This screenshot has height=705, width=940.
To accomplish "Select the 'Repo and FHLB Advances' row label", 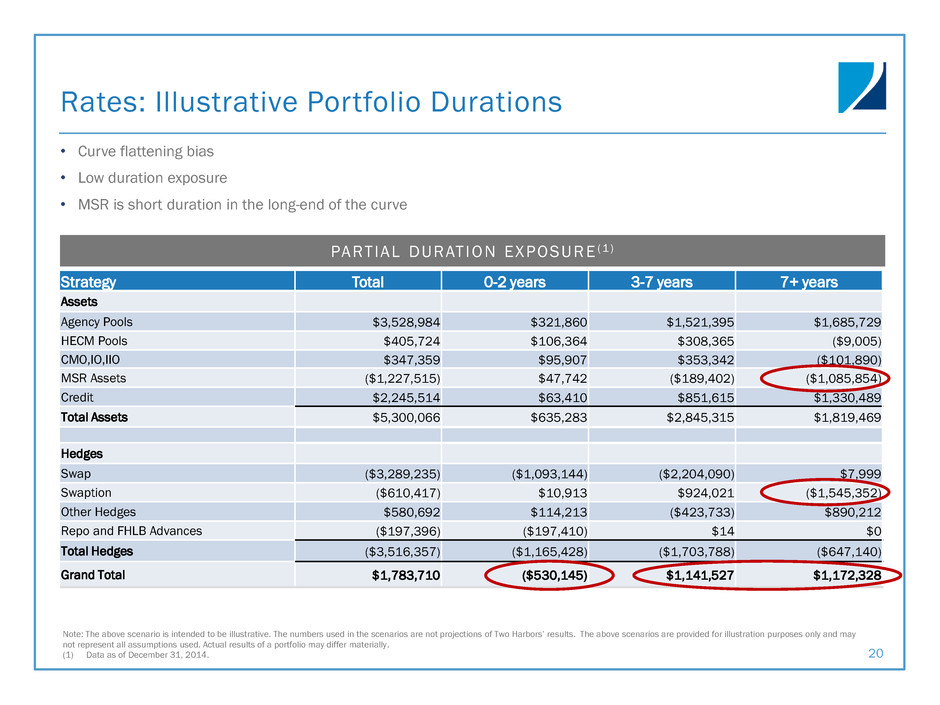I will pyautogui.click(x=132, y=531).
